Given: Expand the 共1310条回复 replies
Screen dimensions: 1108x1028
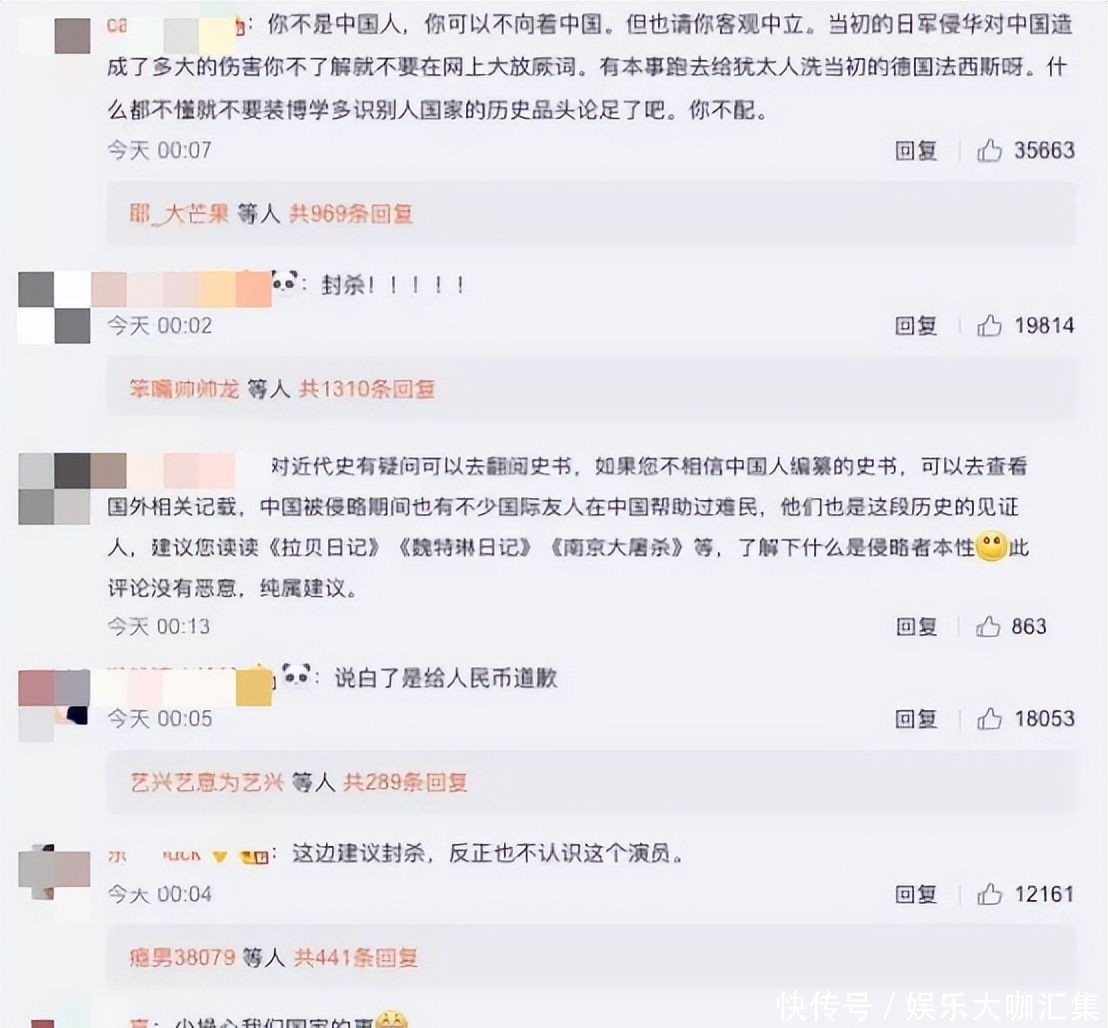Looking at the screenshot, I should click(367, 389).
